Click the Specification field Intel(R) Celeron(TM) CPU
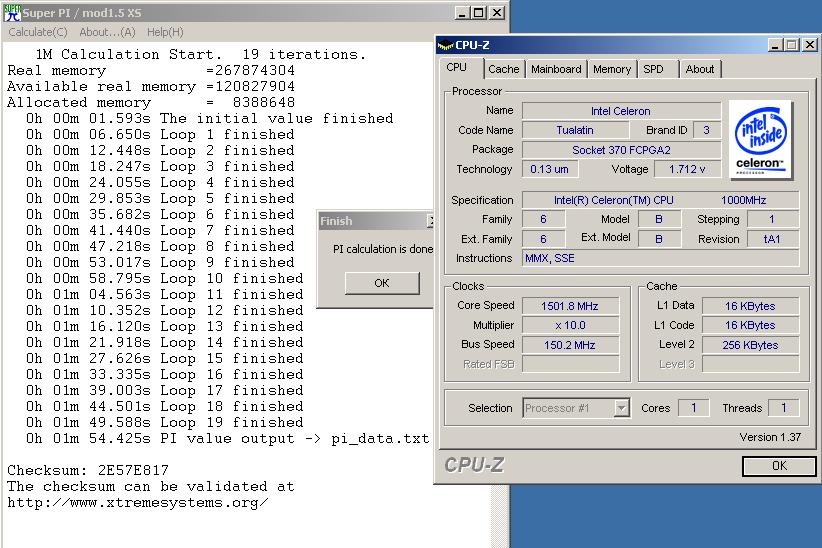The image size is (822, 548). (x=661, y=200)
